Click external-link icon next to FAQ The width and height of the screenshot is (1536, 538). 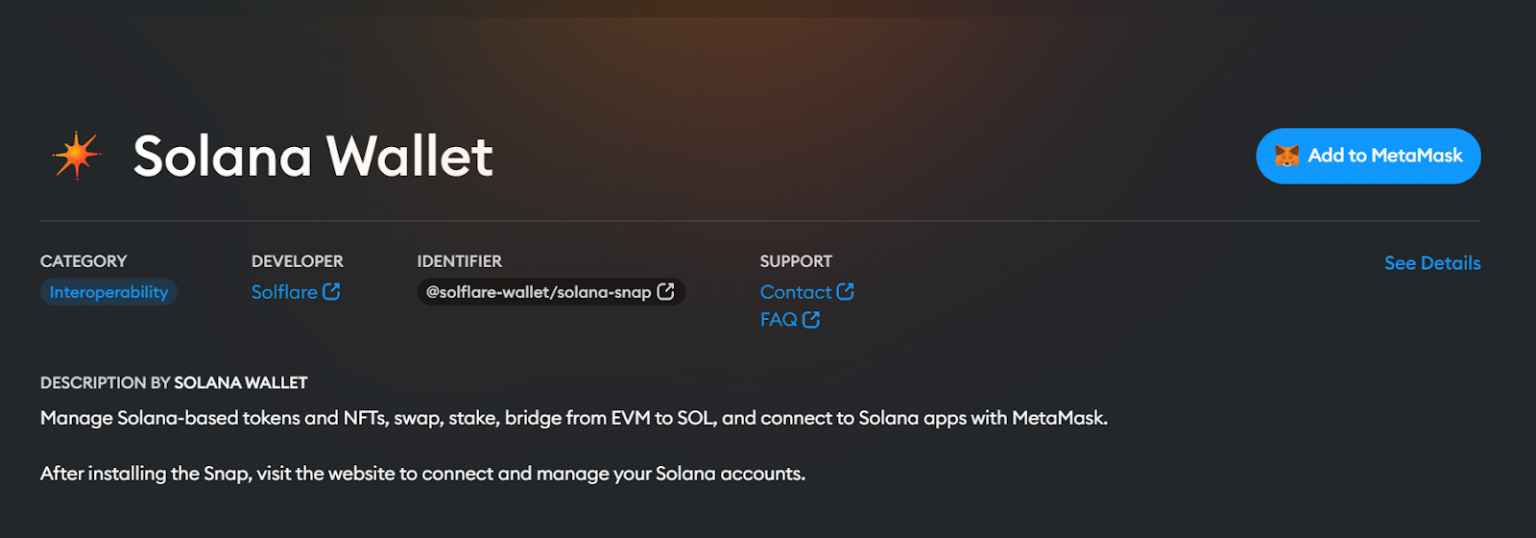pyautogui.click(x=811, y=320)
